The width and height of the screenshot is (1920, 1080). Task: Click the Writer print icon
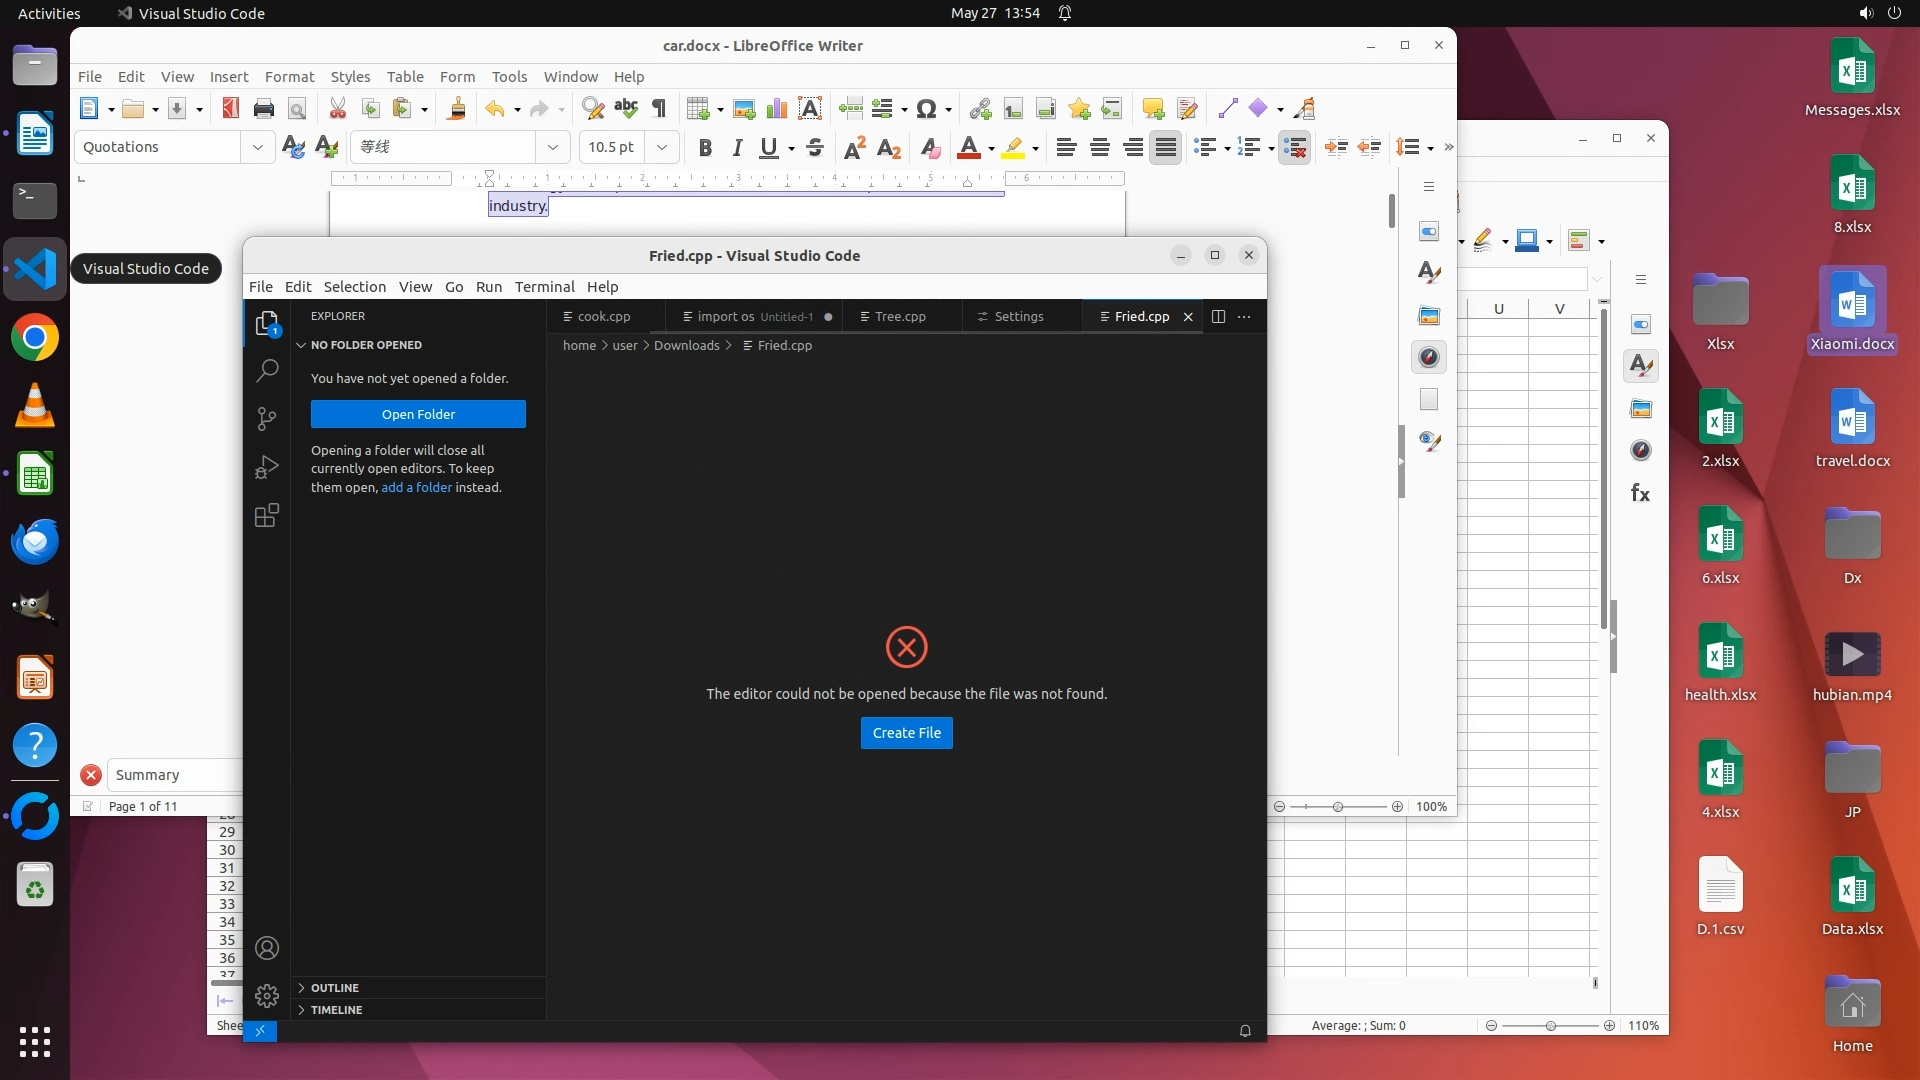263,109
